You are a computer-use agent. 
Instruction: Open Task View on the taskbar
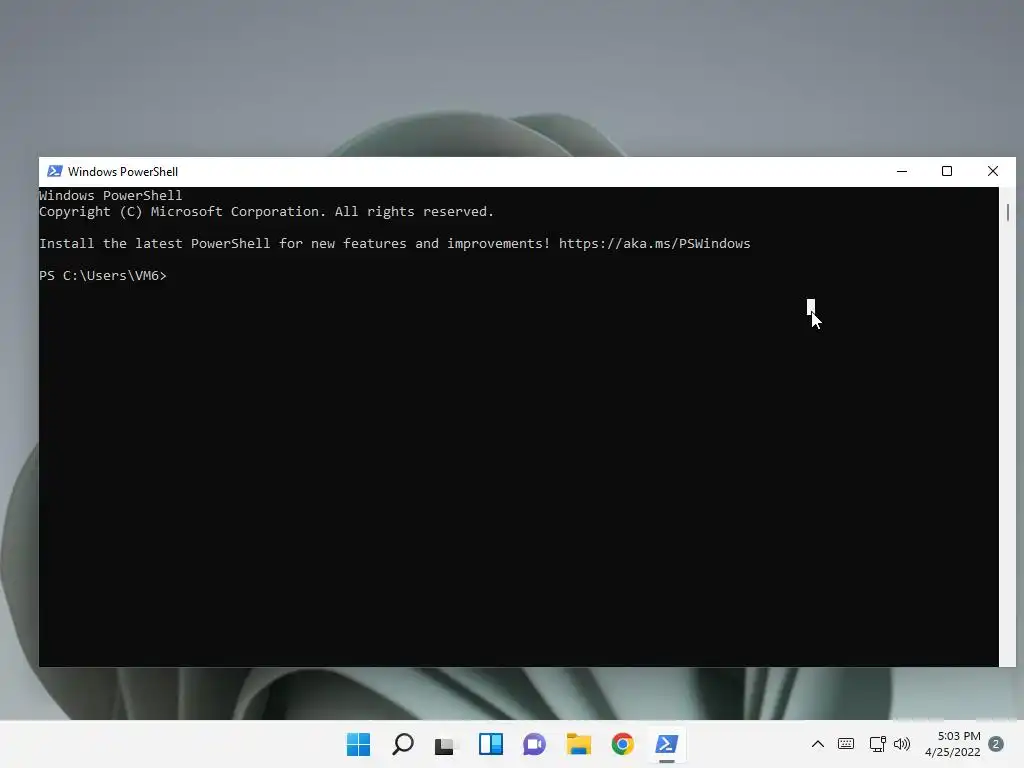(445, 744)
